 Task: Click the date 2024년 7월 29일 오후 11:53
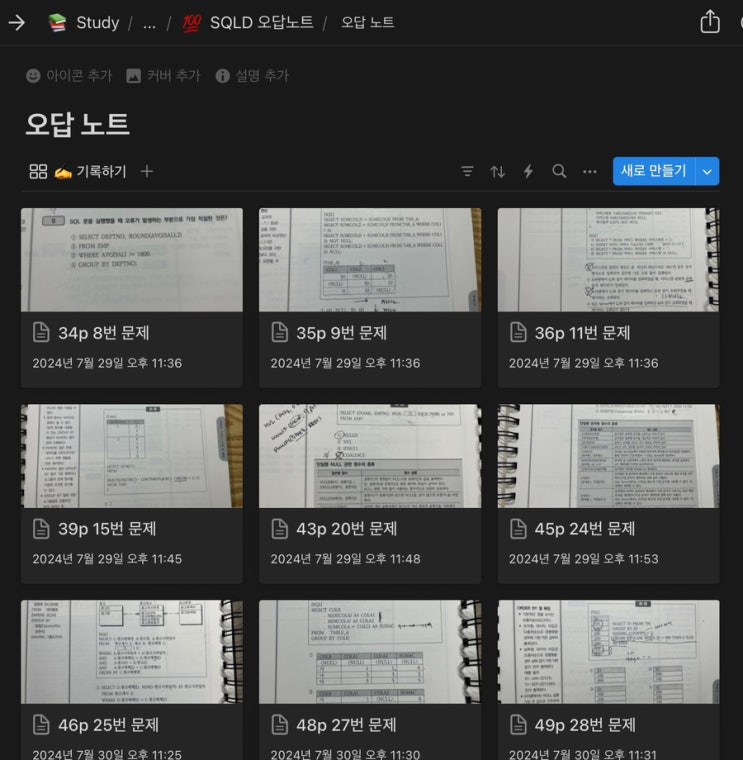click(x=584, y=559)
